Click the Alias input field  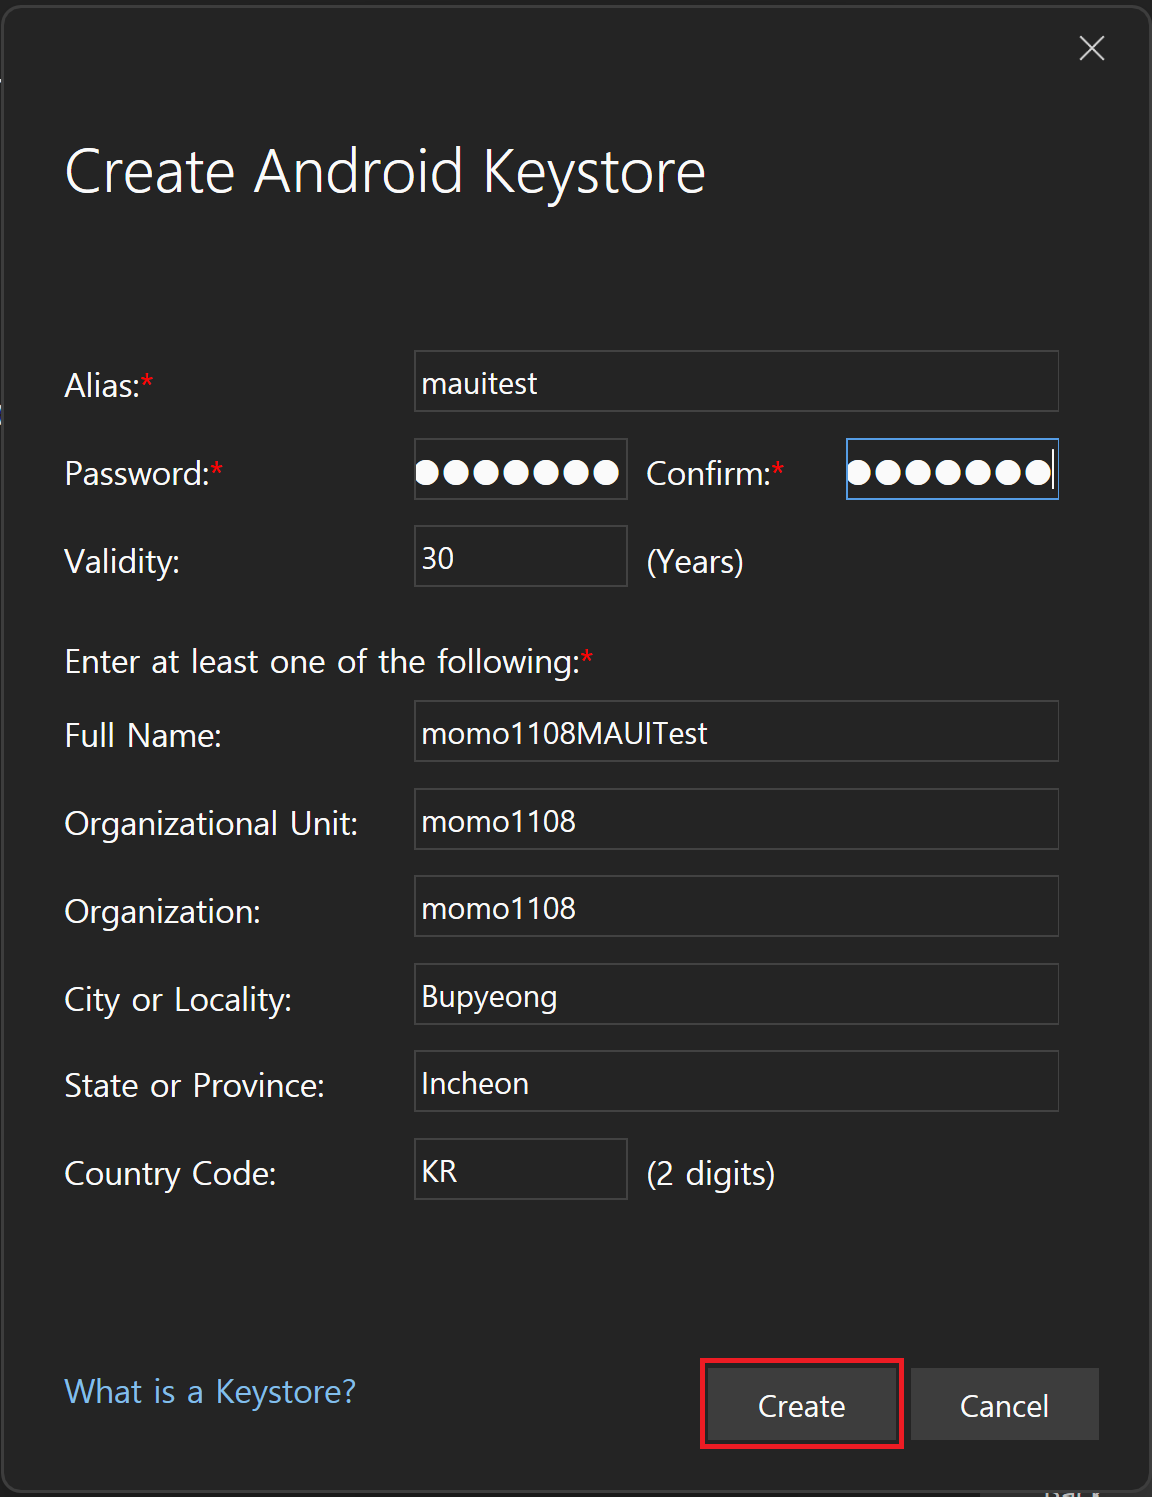point(735,382)
